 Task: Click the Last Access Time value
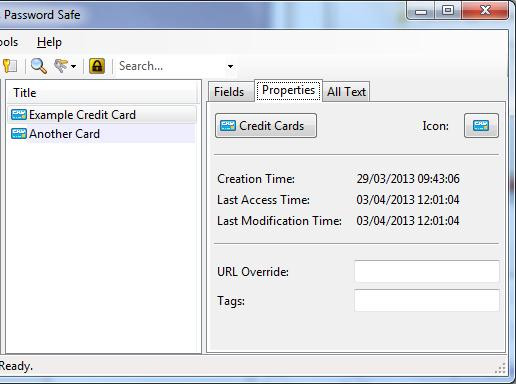pyautogui.click(x=408, y=200)
